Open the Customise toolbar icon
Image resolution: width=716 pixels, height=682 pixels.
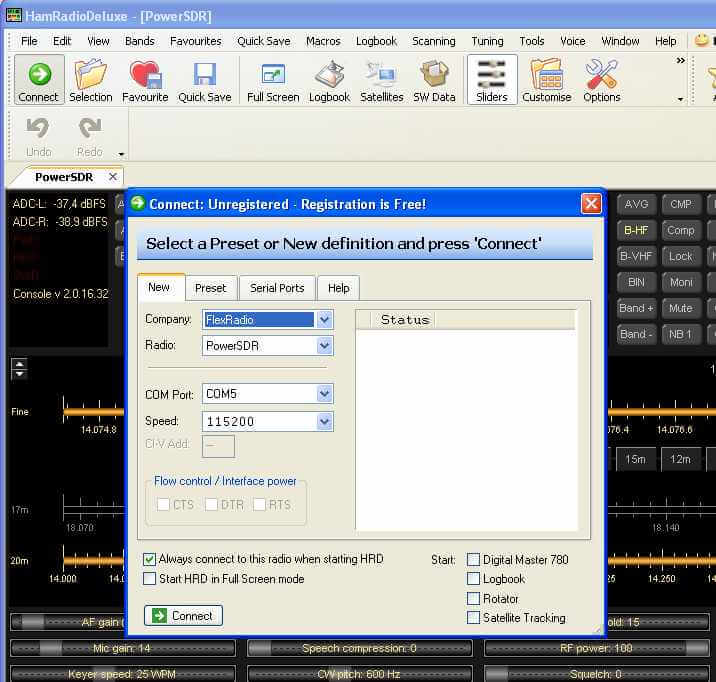click(x=547, y=80)
